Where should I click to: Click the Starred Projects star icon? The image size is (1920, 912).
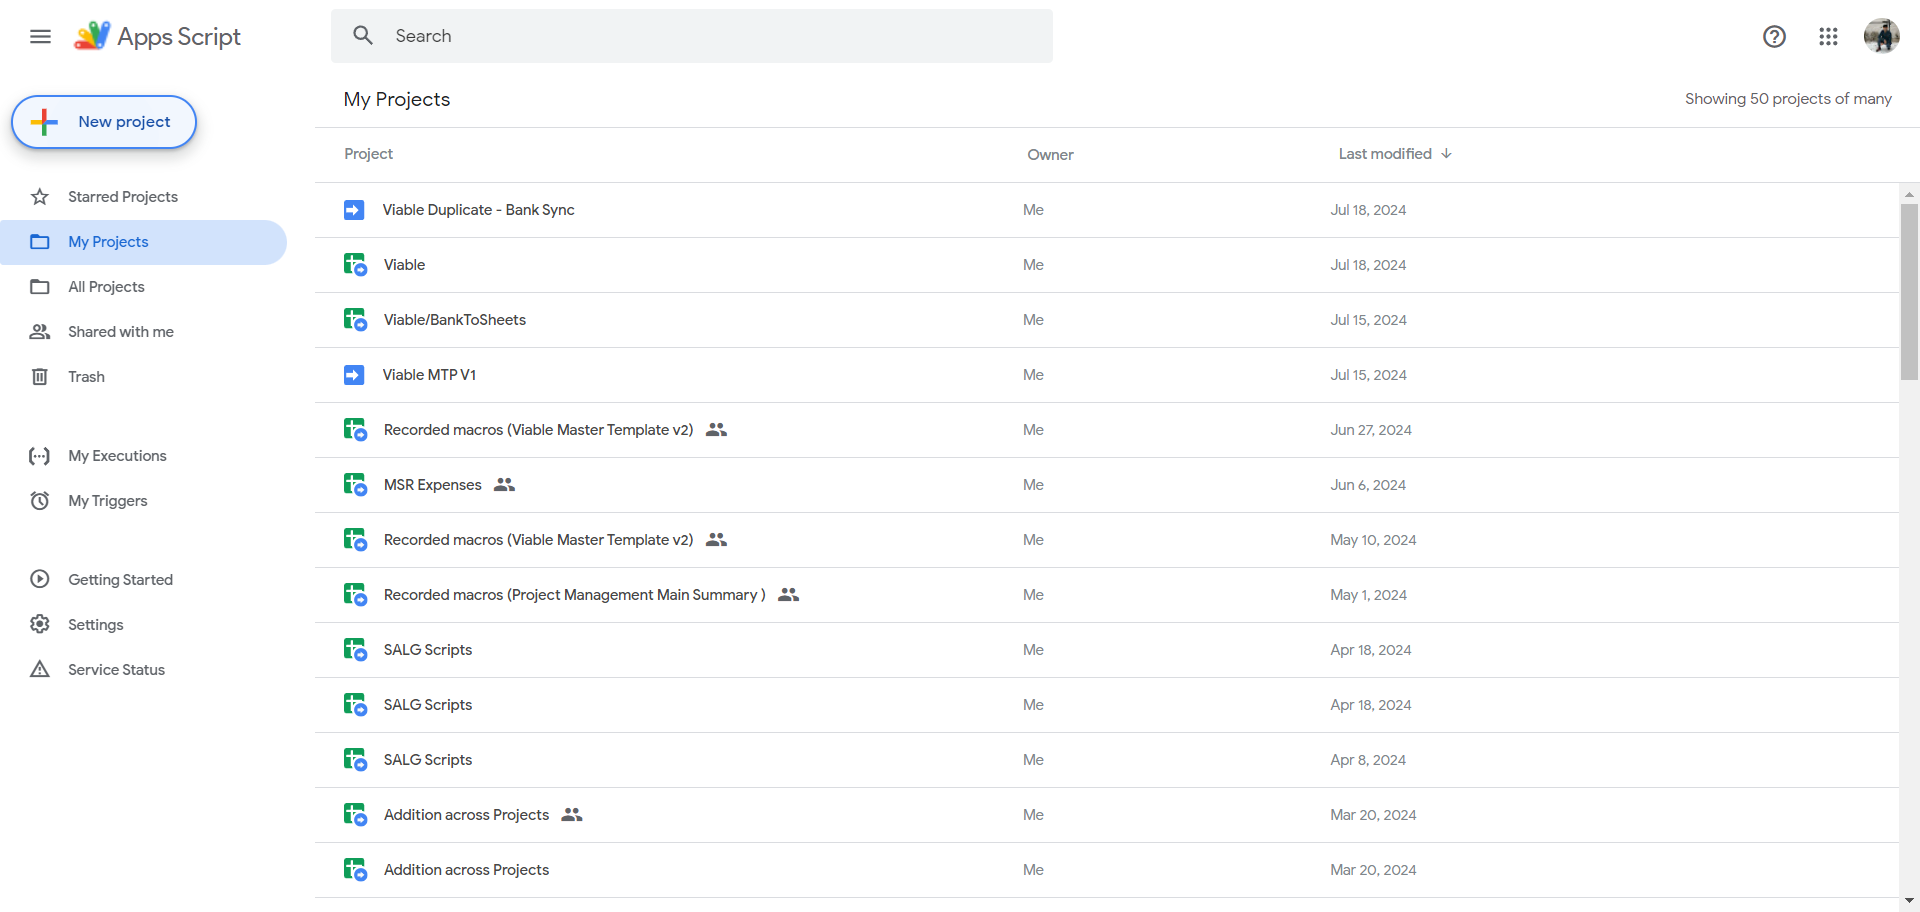[40, 197]
